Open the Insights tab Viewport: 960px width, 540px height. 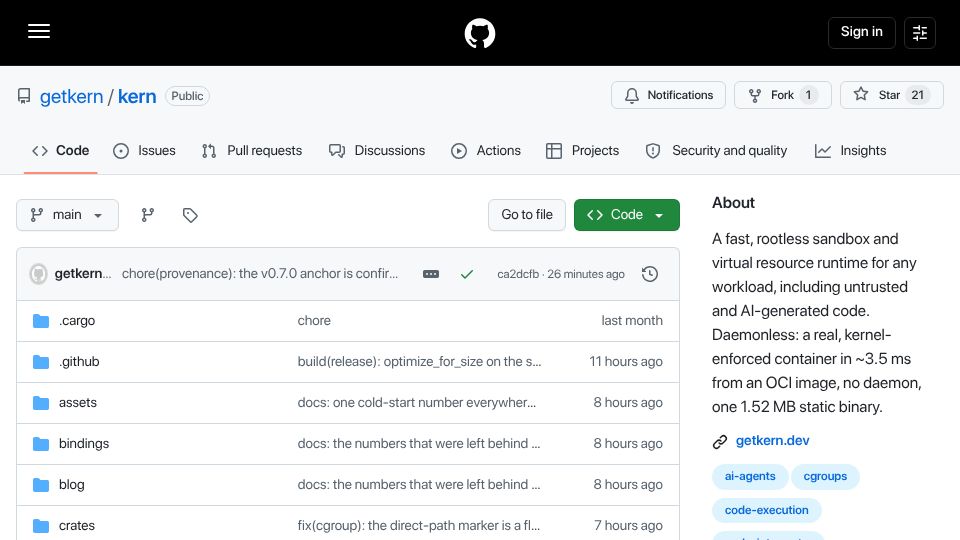coord(850,151)
